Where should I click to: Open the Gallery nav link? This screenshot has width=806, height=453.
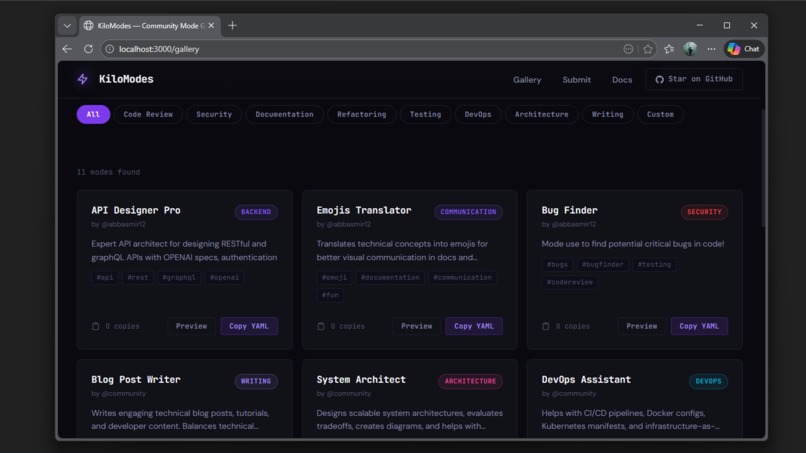(527, 80)
